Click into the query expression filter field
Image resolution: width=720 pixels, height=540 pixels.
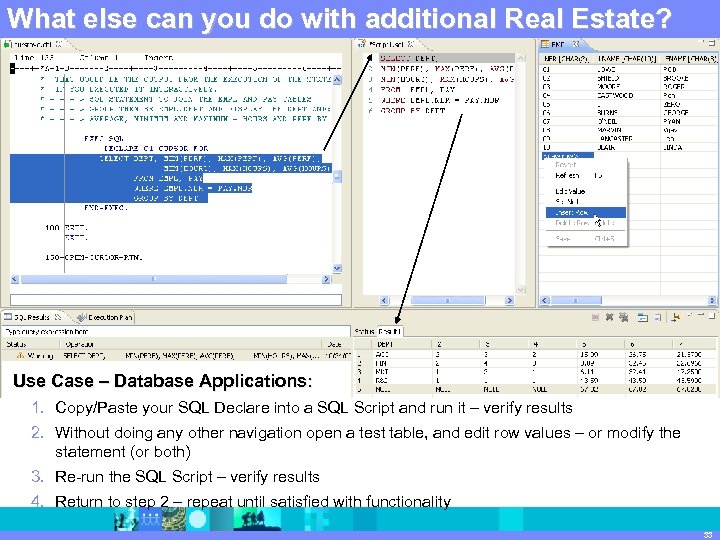pyautogui.click(x=177, y=331)
